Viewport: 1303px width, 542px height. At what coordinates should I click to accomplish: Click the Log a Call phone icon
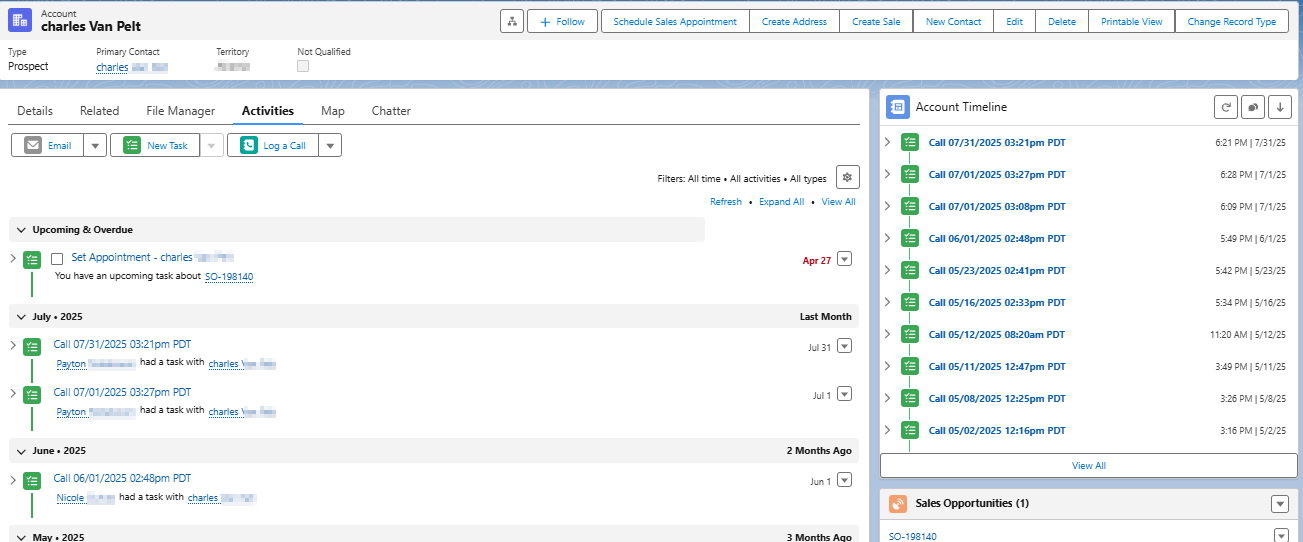pos(249,145)
